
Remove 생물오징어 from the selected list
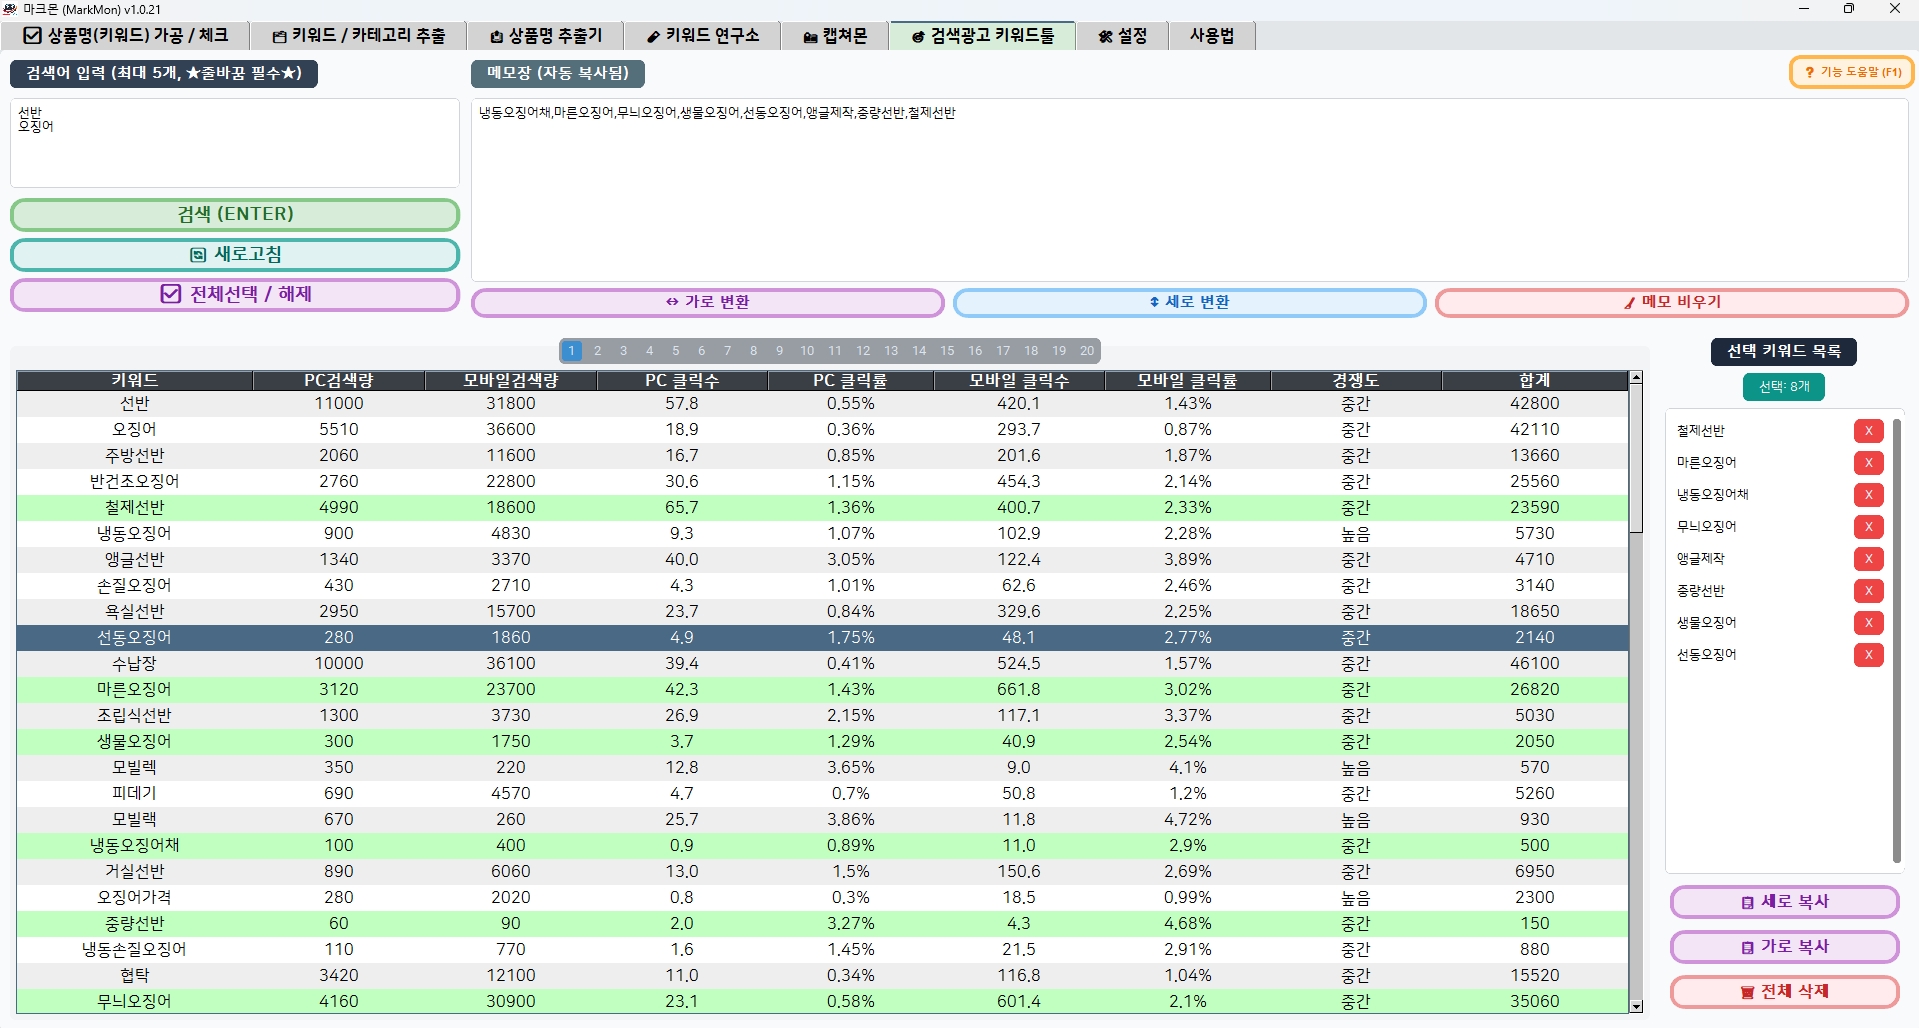(1868, 623)
